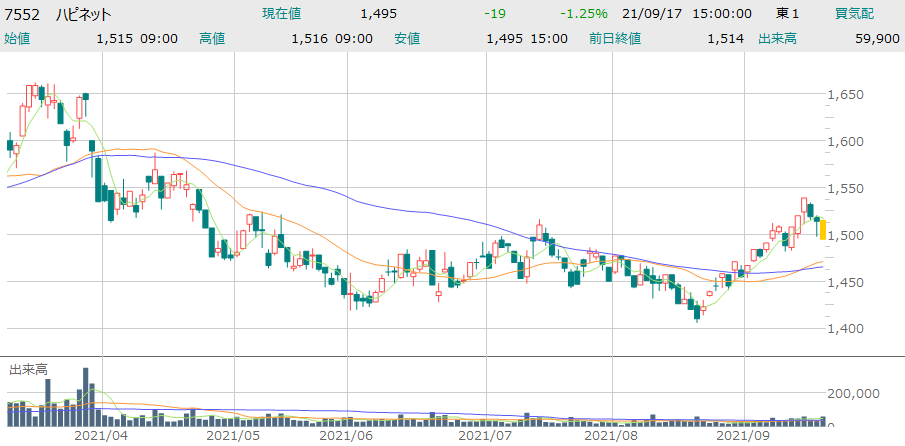
Task: Click the yellow latest candlestick
Action: coord(822,229)
